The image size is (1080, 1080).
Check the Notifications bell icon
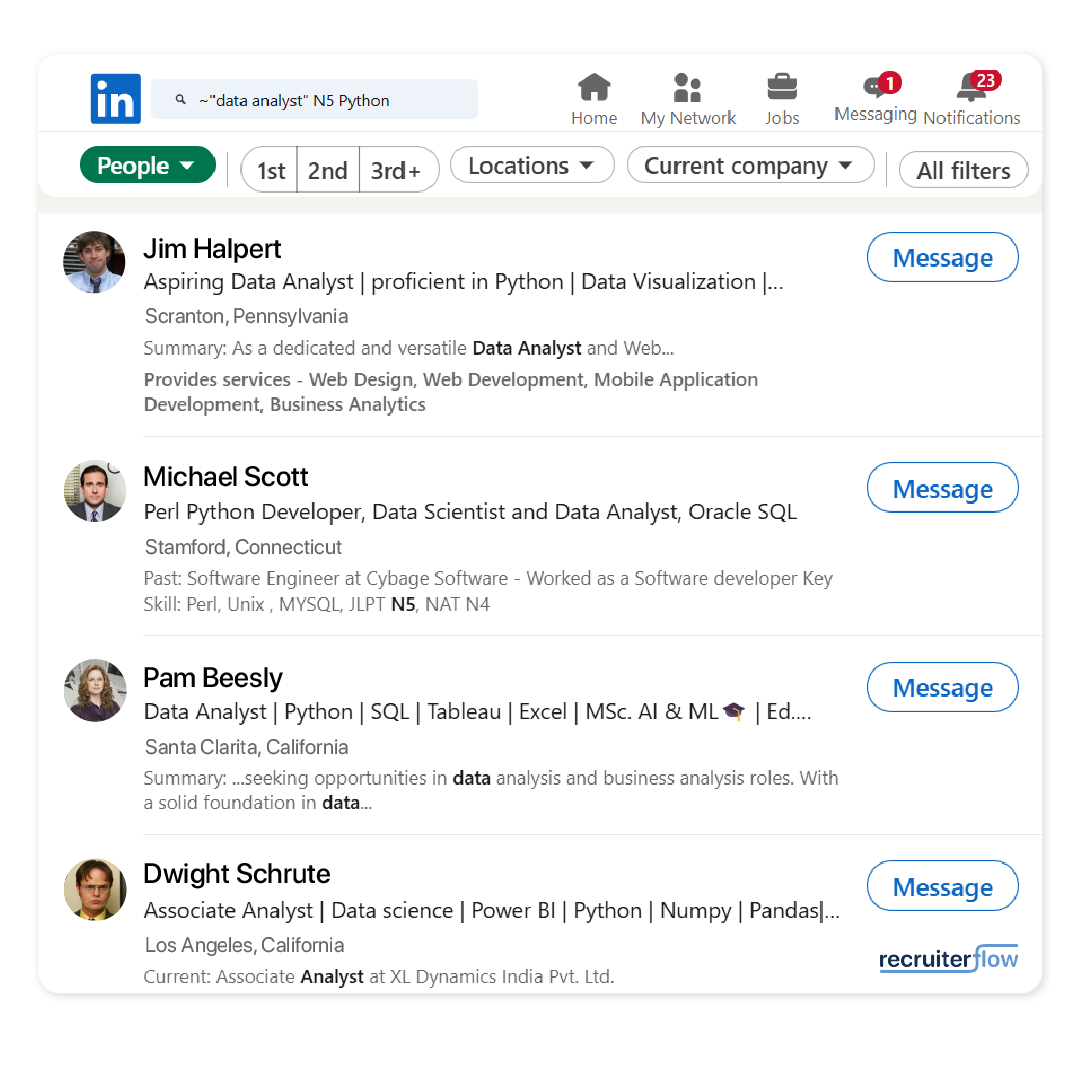coord(971,88)
